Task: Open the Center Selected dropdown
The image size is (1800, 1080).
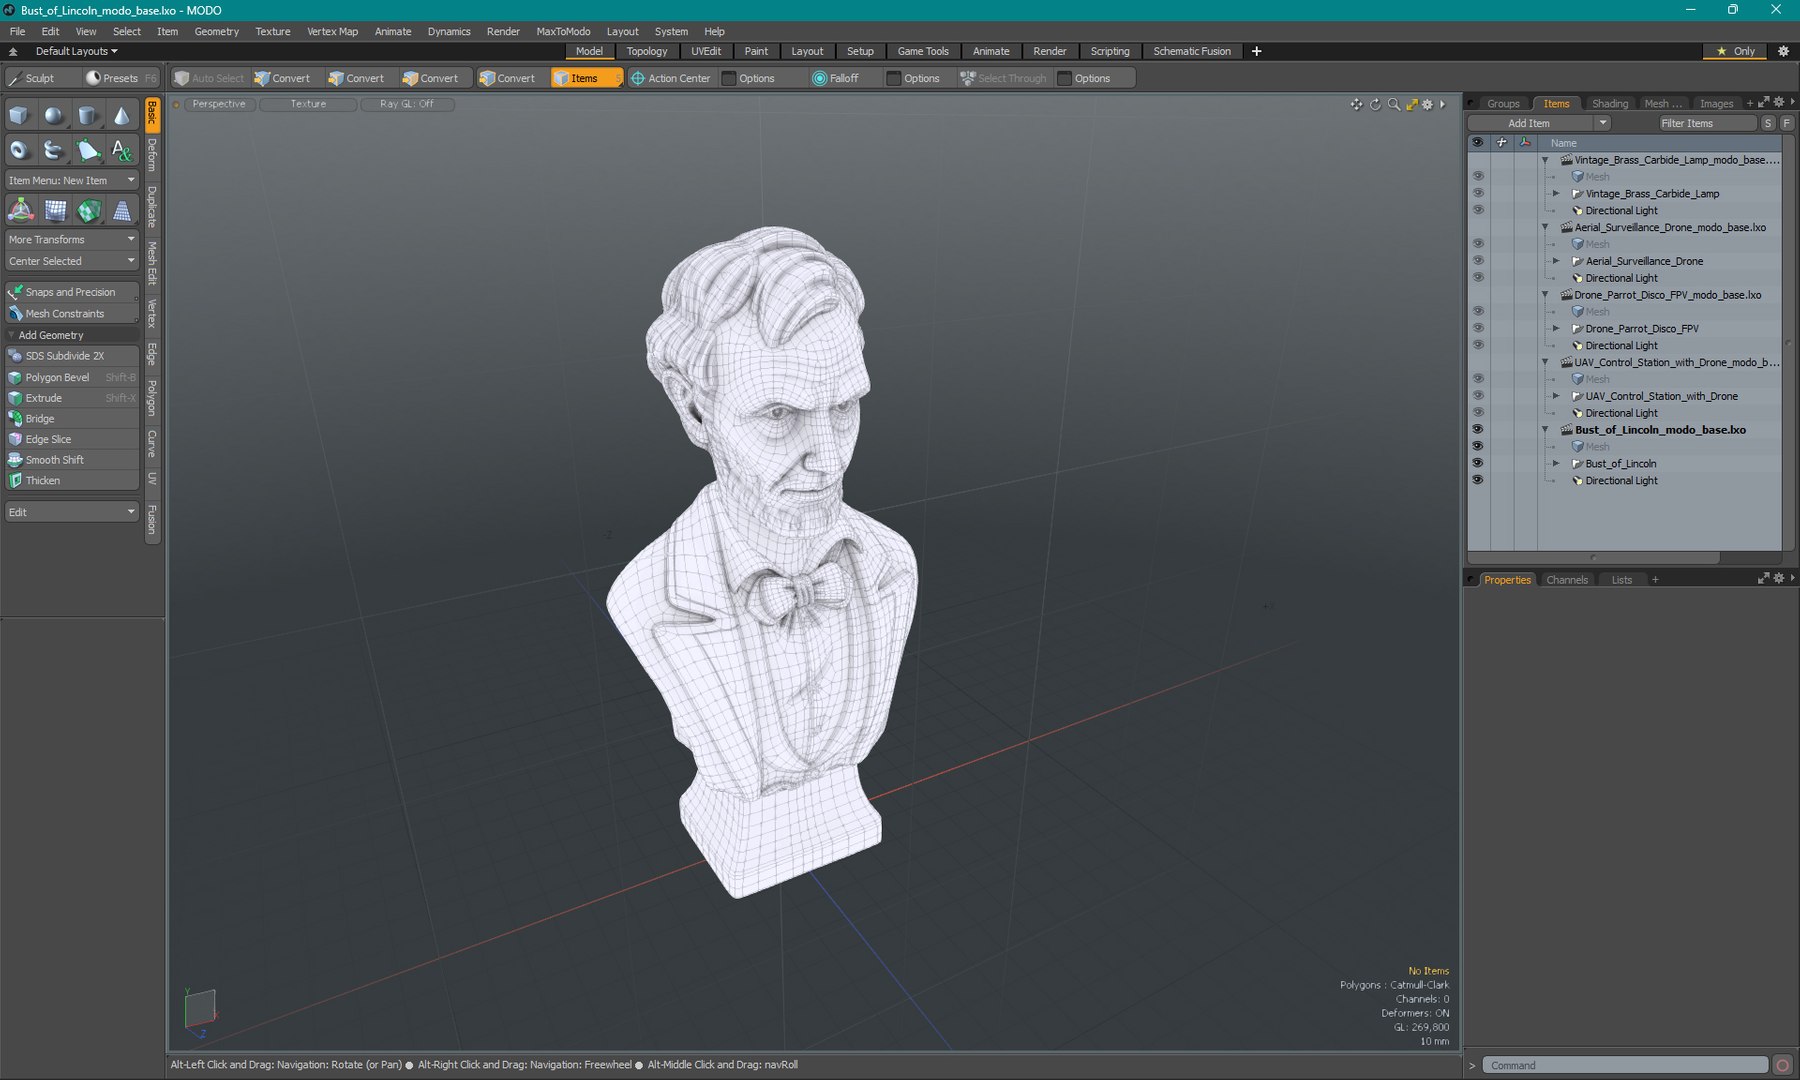Action: (71, 261)
